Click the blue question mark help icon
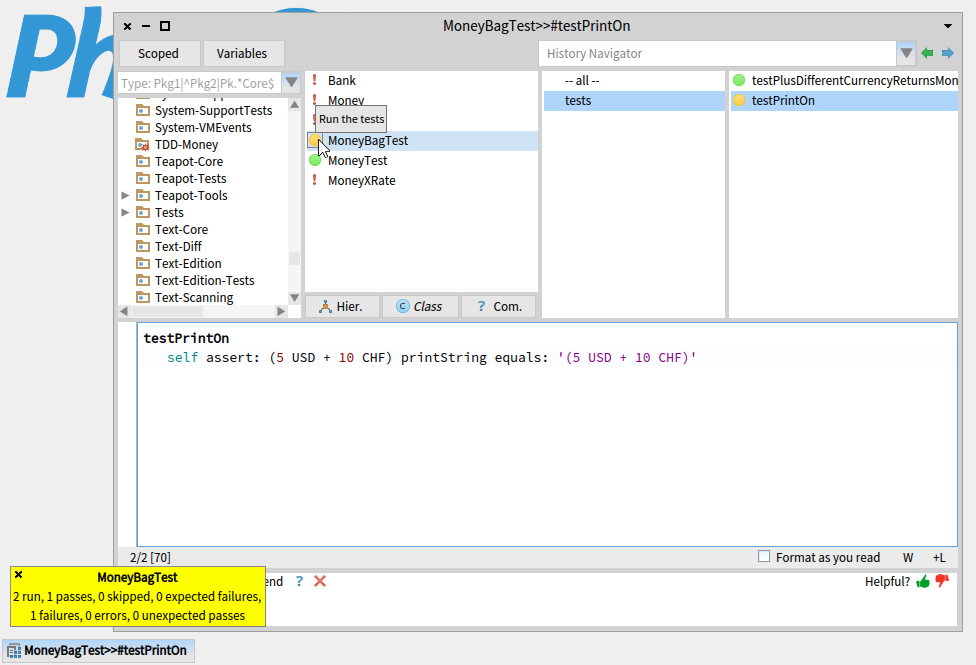 299,581
